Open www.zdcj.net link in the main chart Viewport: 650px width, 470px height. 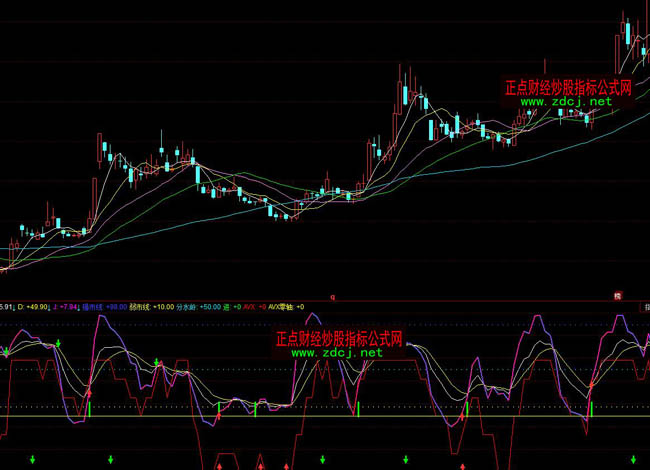pos(565,102)
